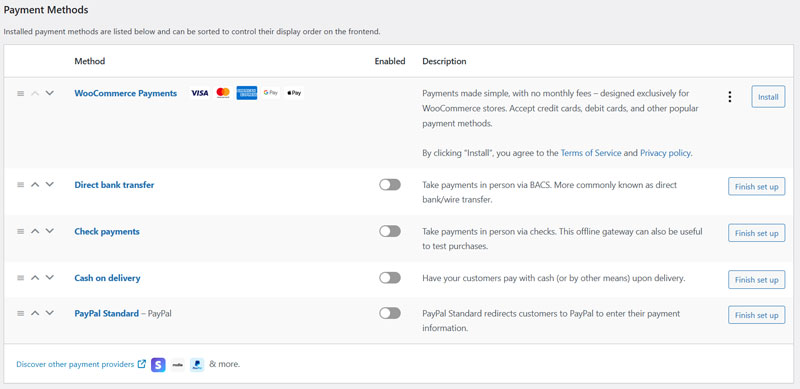Open Discover other payment providers link
800x389 pixels.
pos(81,364)
